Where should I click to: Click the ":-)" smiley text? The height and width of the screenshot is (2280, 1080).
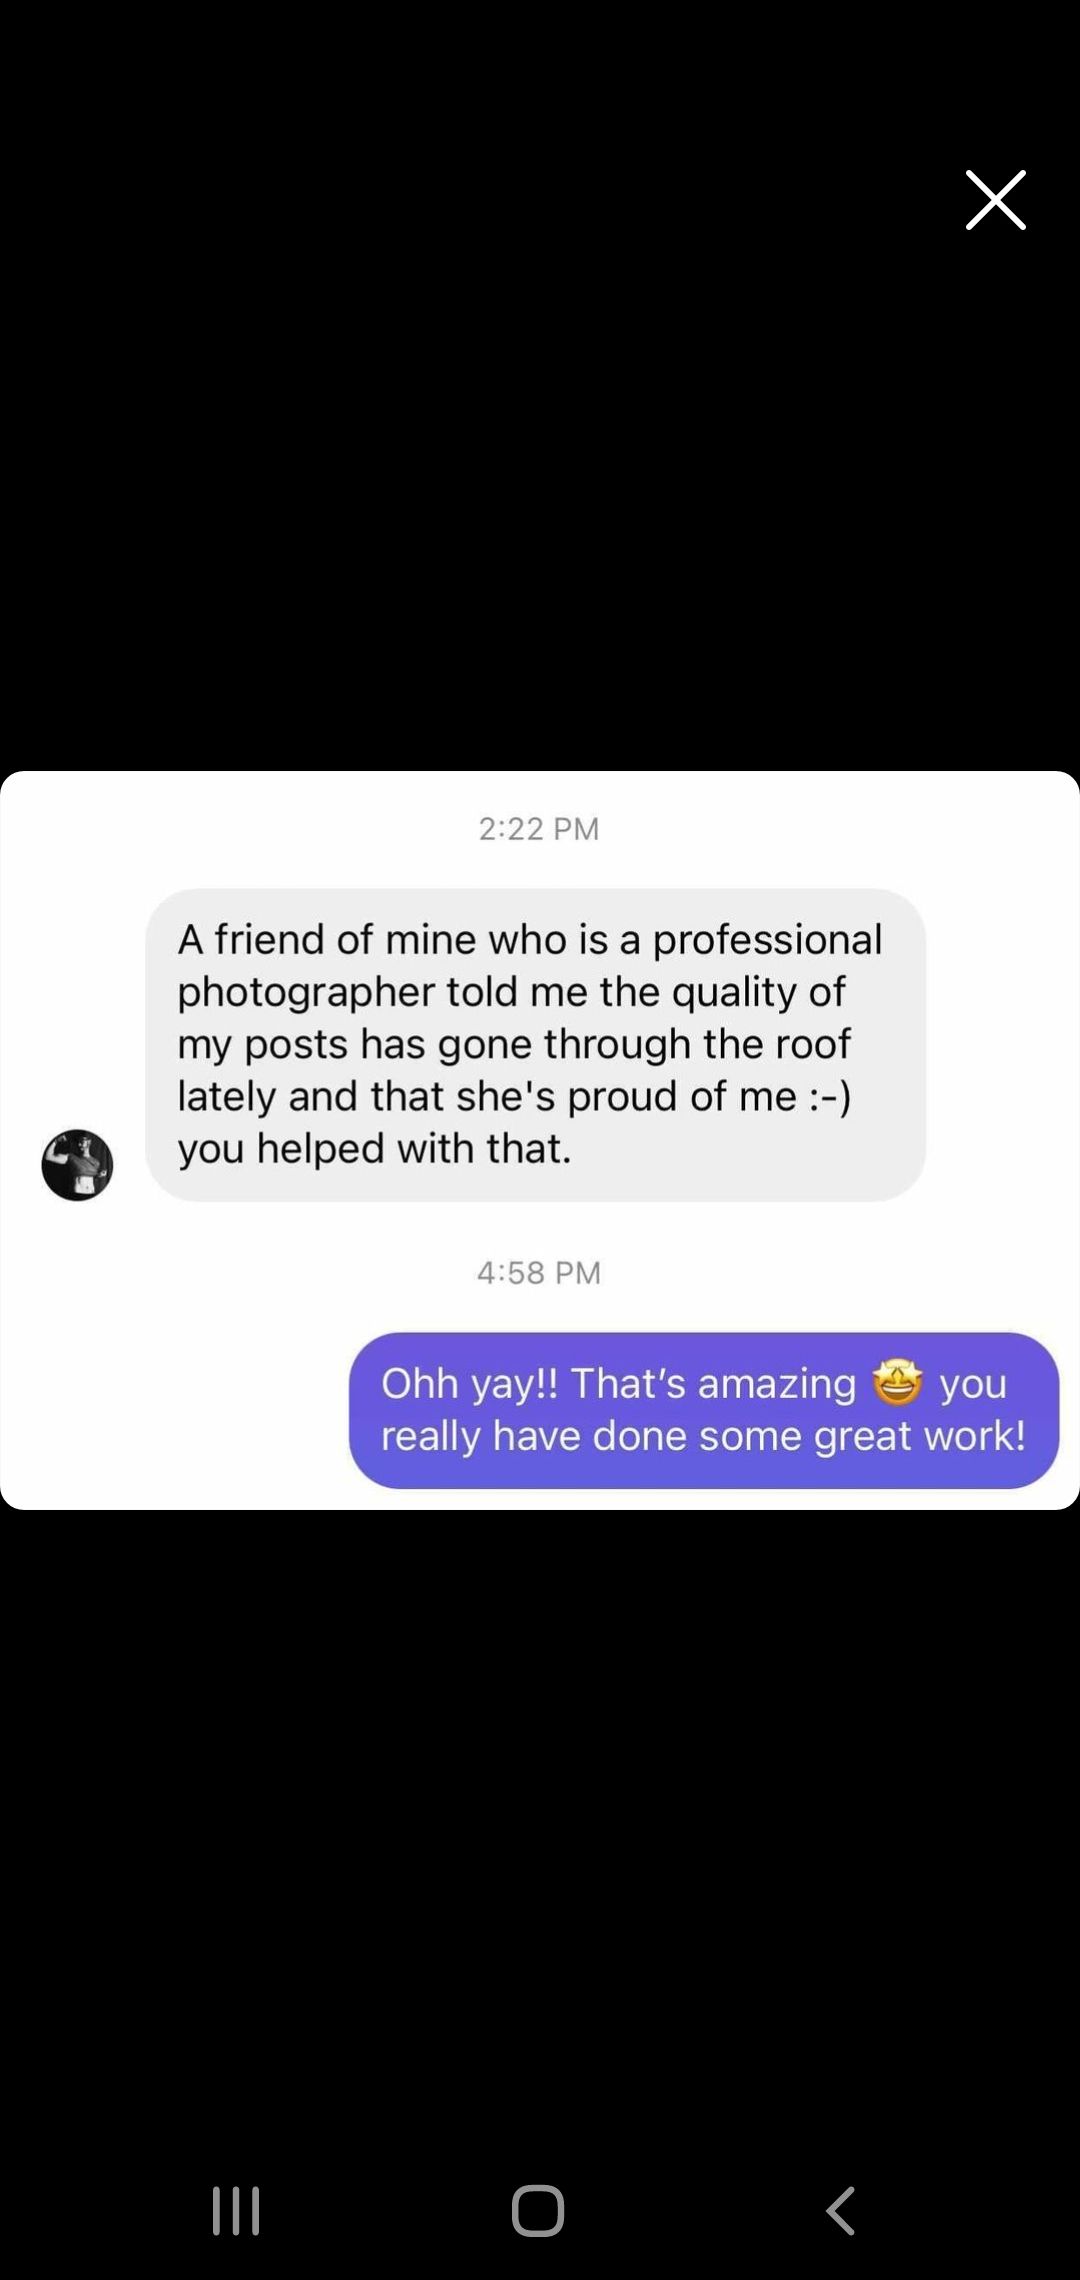829,1097
